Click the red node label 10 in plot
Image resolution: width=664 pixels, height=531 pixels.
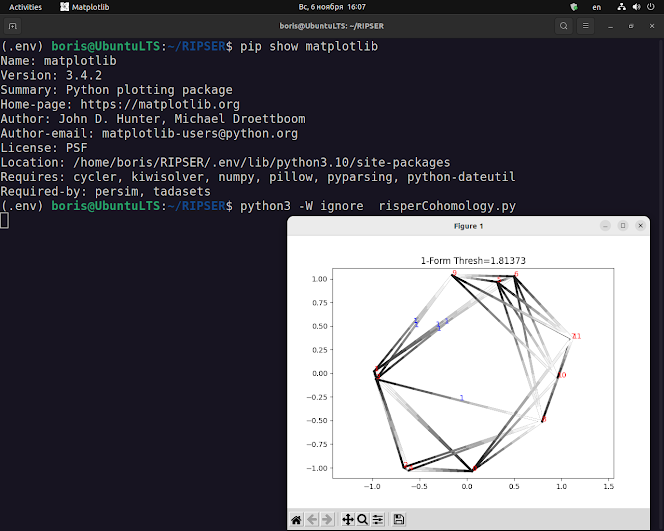[562, 375]
